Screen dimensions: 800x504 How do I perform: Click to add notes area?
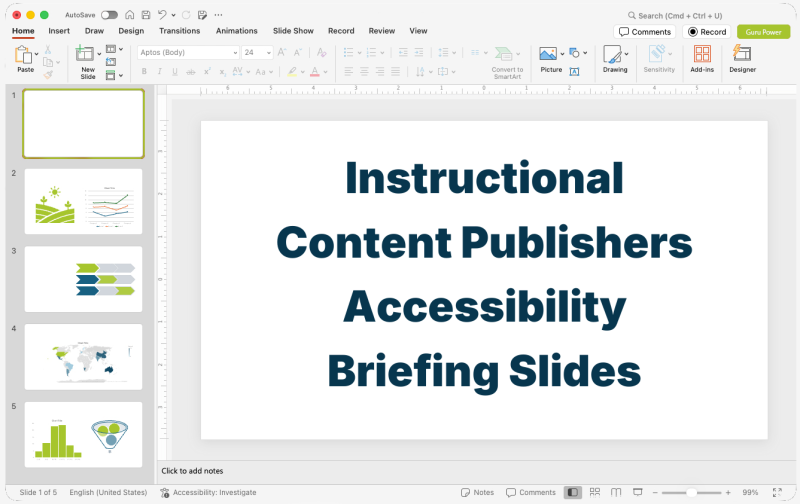pyautogui.click(x=192, y=471)
